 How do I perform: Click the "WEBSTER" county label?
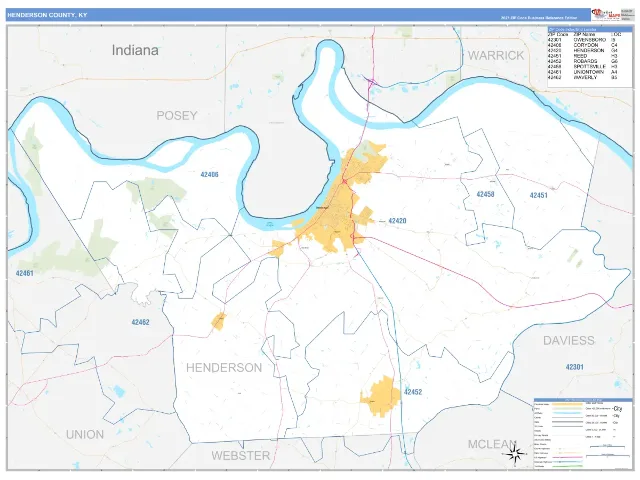tap(241, 456)
